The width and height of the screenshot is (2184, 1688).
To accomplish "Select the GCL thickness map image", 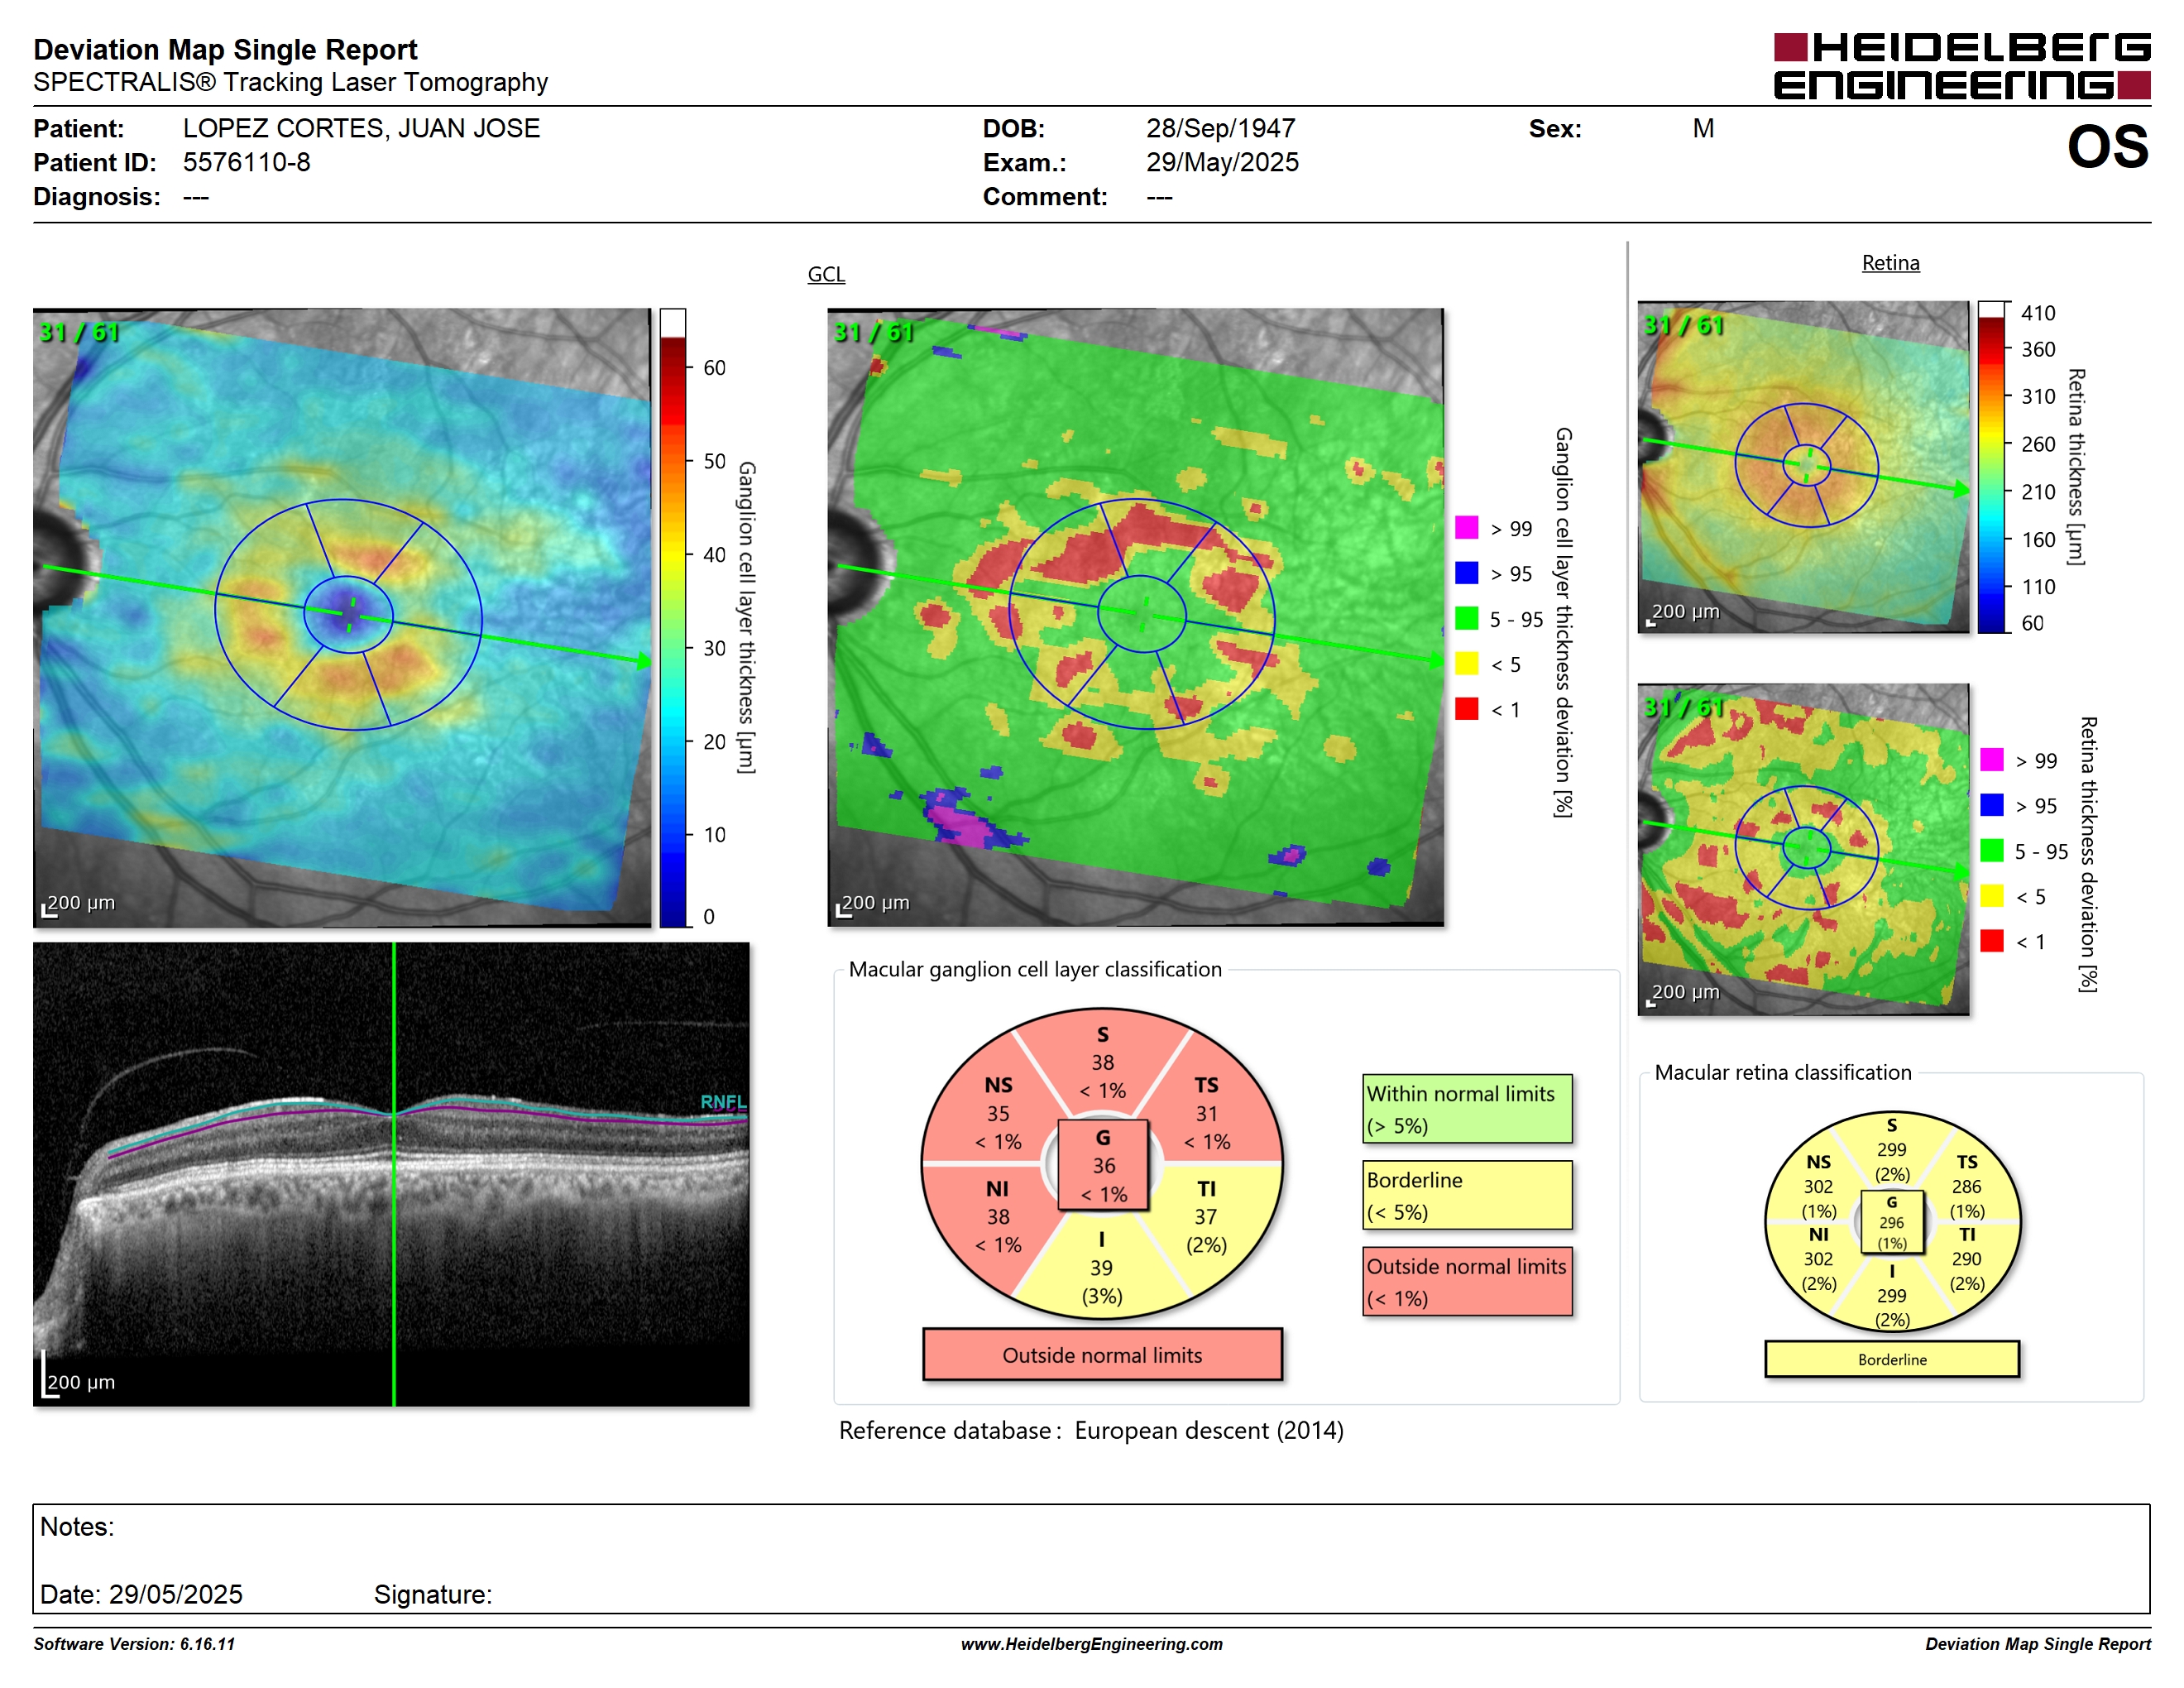I will 342,617.
